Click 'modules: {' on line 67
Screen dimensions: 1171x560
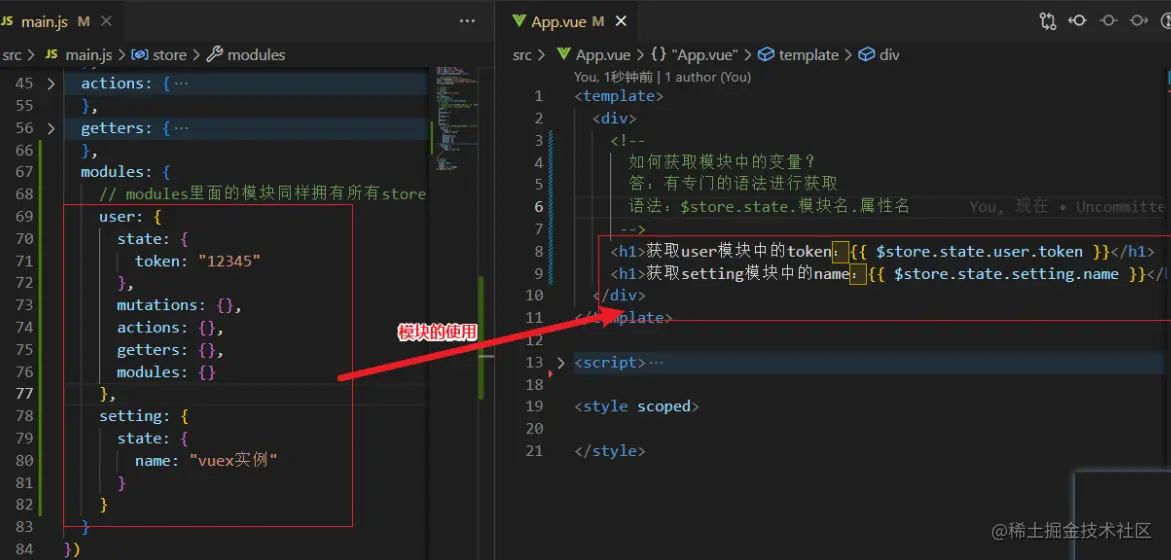click(x=125, y=172)
